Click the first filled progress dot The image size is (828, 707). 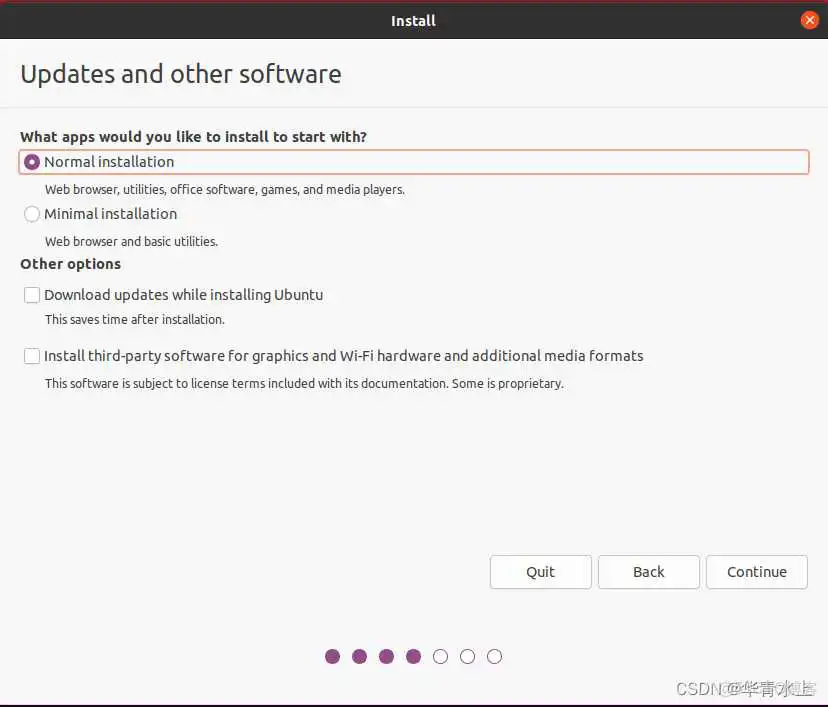[332, 656]
